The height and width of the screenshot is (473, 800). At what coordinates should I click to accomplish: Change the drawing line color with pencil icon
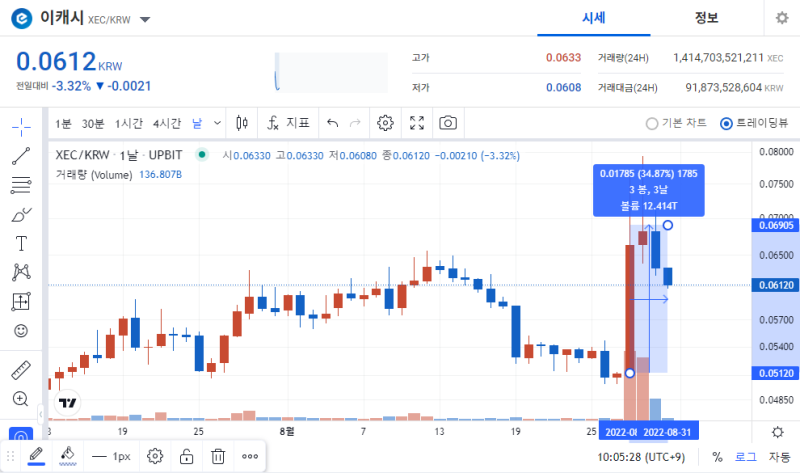pyautogui.click(x=36, y=456)
